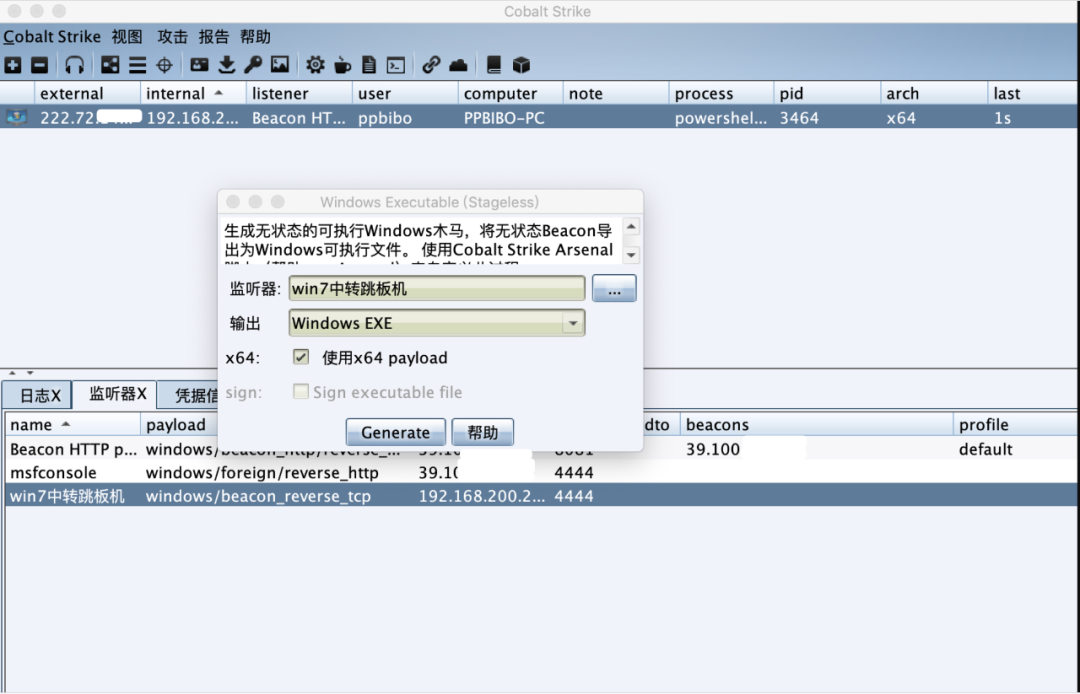The width and height of the screenshot is (1080, 694).
Task: Switch to the 日志X tab
Action: (37, 395)
